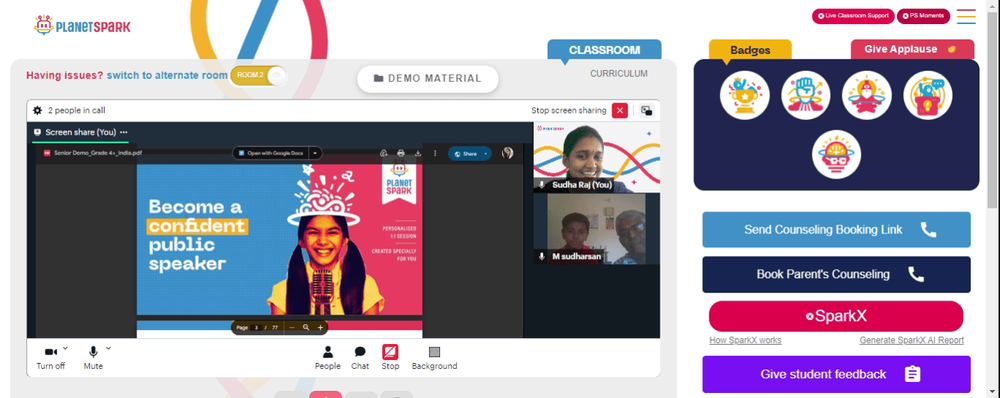
Task: Click the PlanetSpark logo
Action: point(82,26)
